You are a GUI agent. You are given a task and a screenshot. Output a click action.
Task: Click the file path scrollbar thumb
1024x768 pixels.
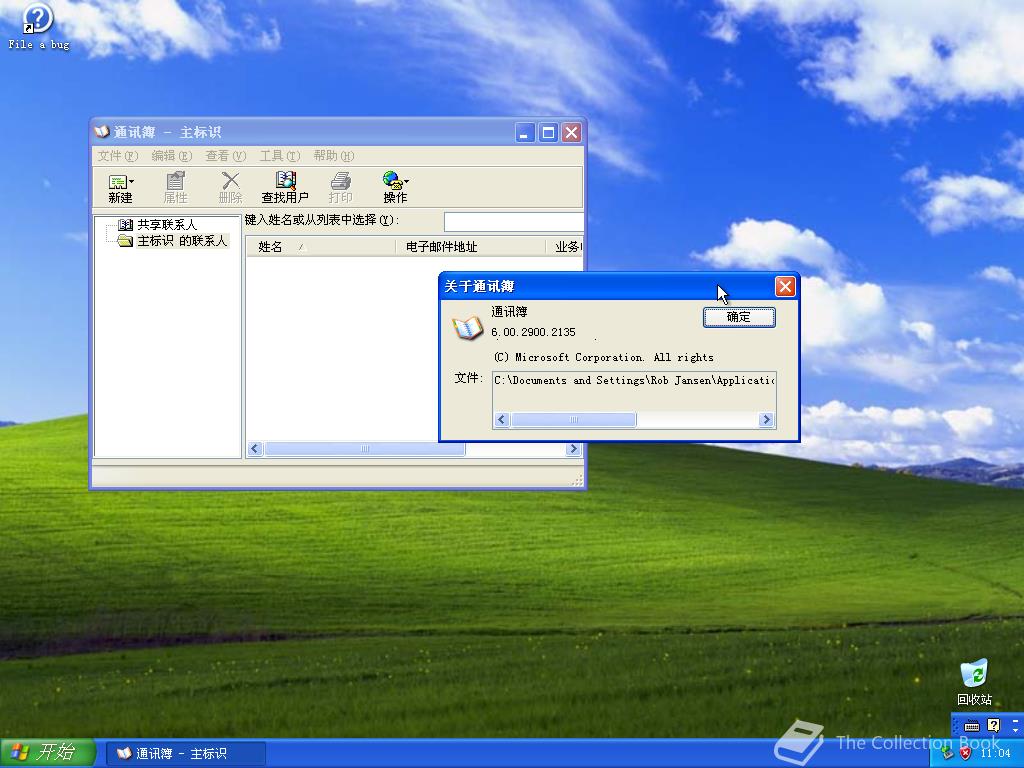click(x=573, y=419)
